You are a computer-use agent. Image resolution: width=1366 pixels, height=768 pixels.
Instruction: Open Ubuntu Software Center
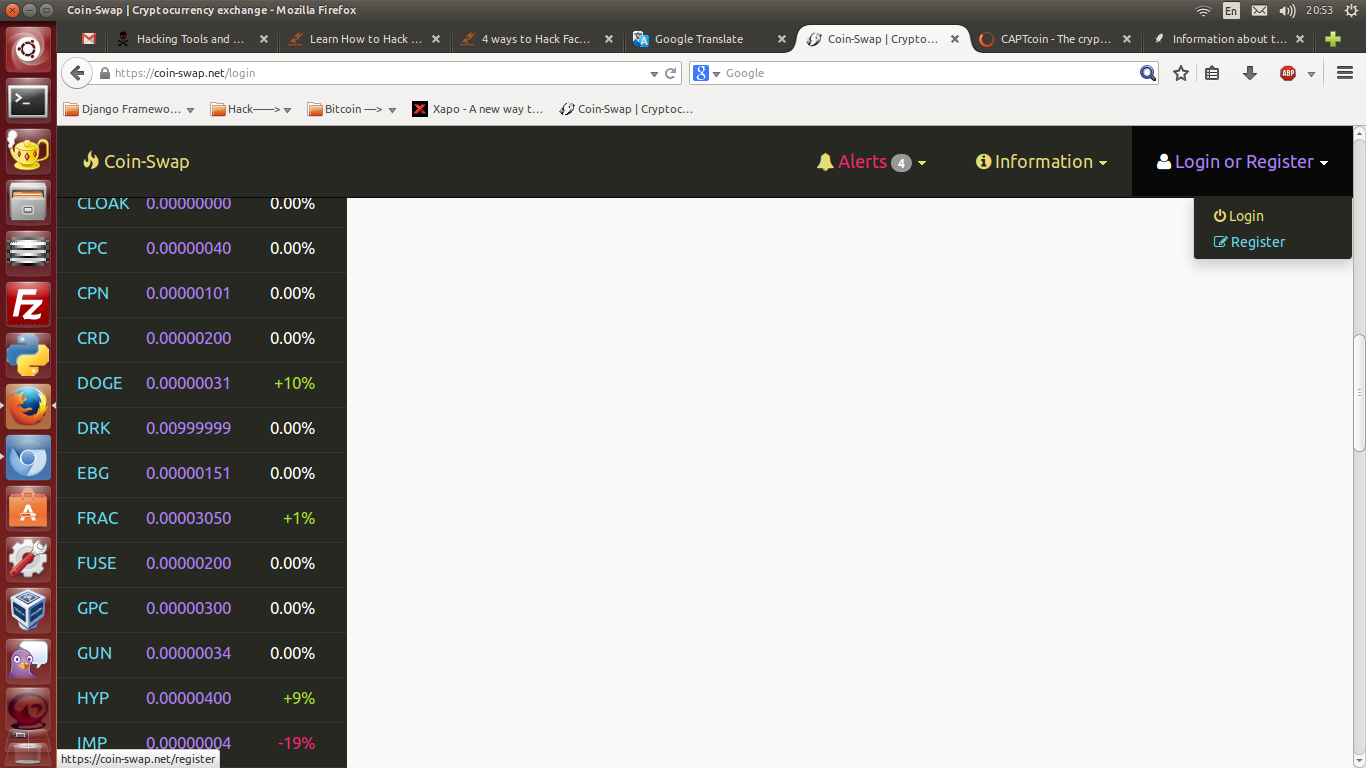[x=28, y=509]
